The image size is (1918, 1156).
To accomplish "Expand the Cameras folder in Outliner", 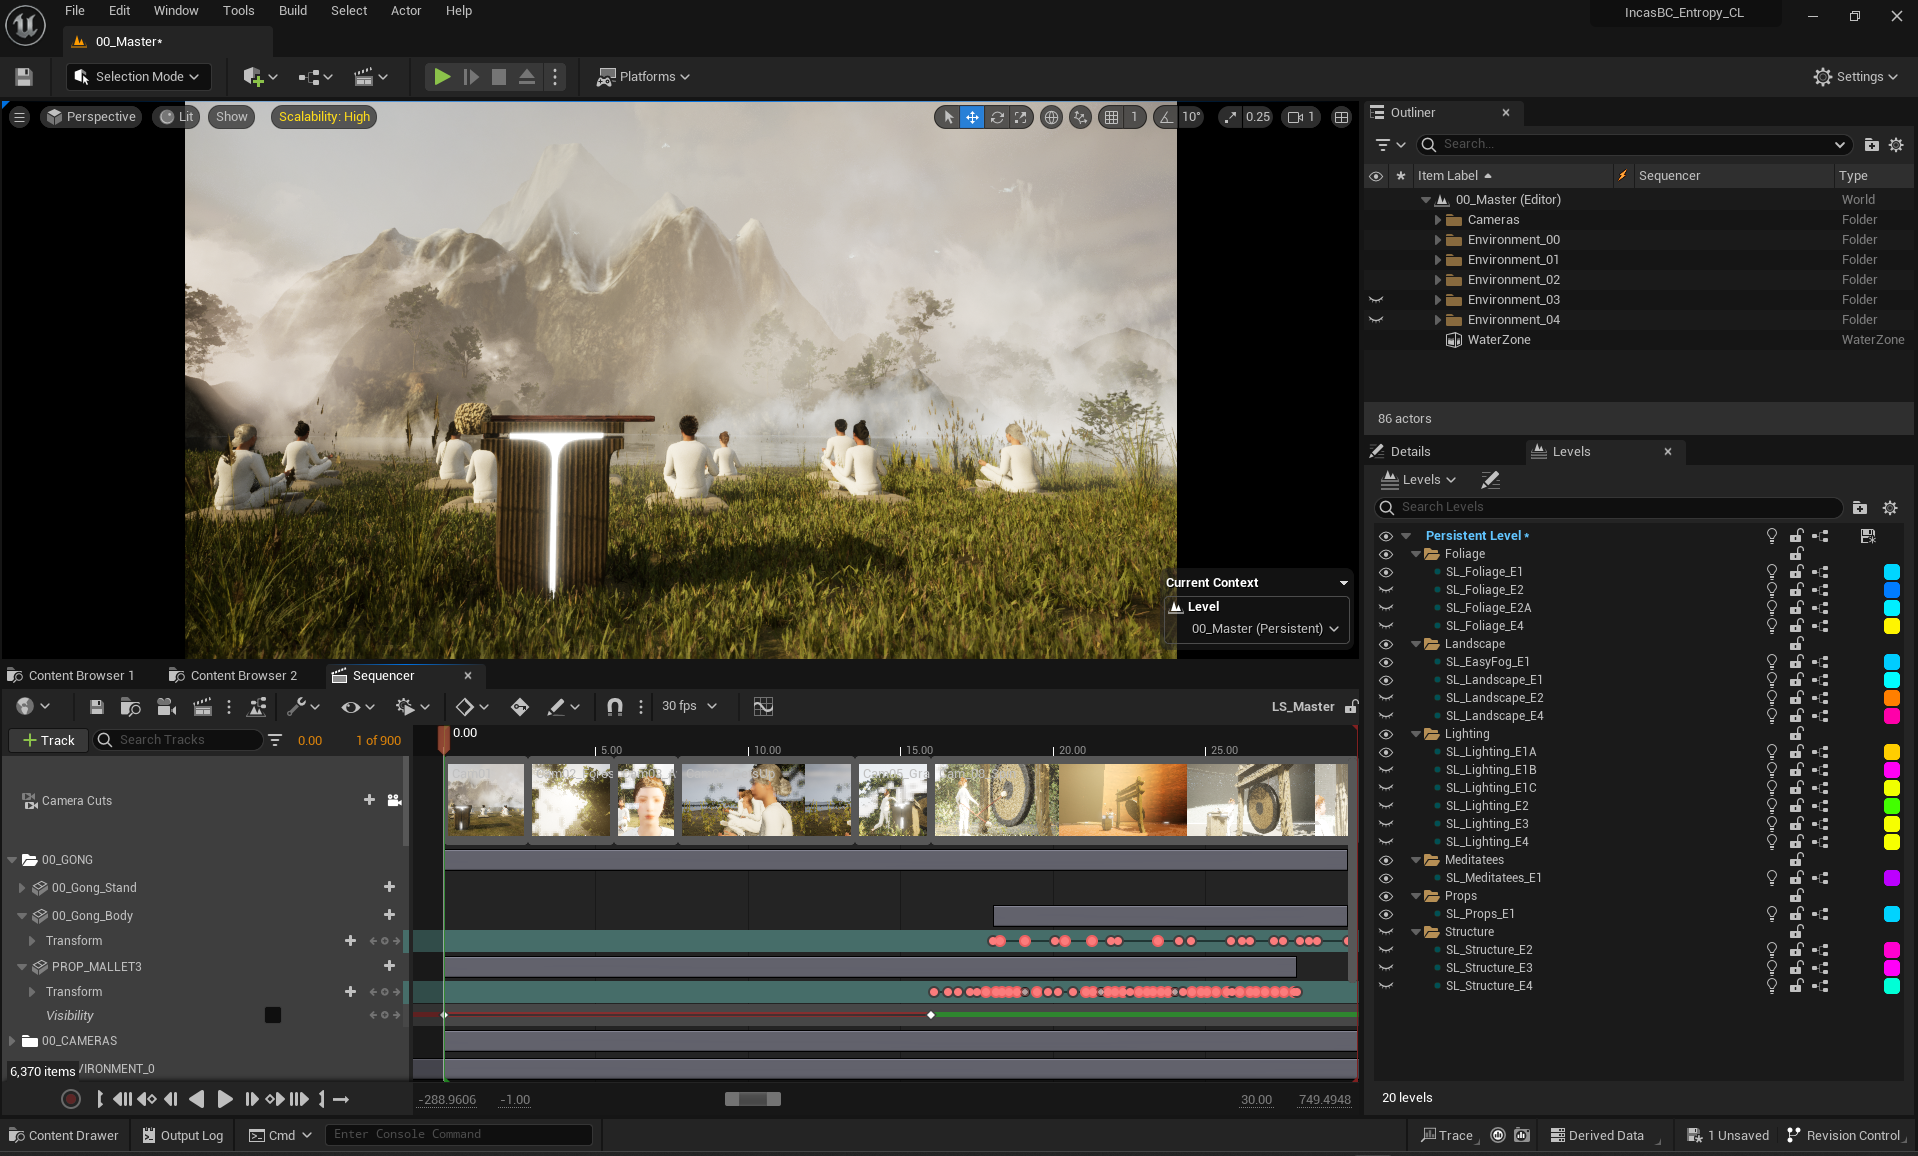I will point(1438,220).
